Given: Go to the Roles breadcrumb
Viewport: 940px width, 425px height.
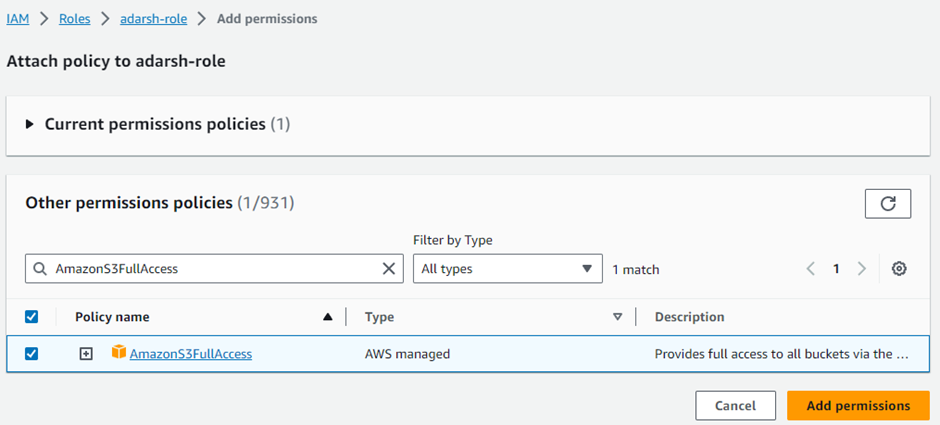Looking at the screenshot, I should point(74,19).
